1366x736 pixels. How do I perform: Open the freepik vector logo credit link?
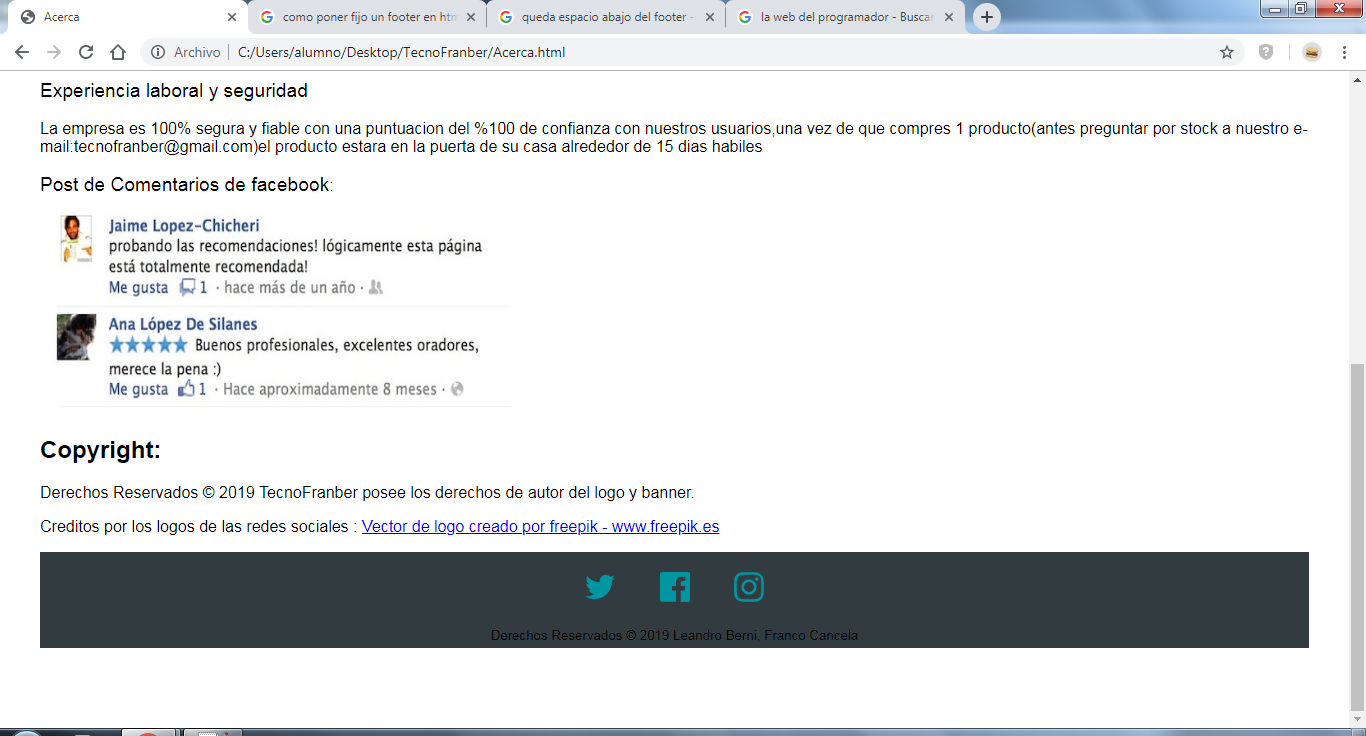tap(540, 526)
